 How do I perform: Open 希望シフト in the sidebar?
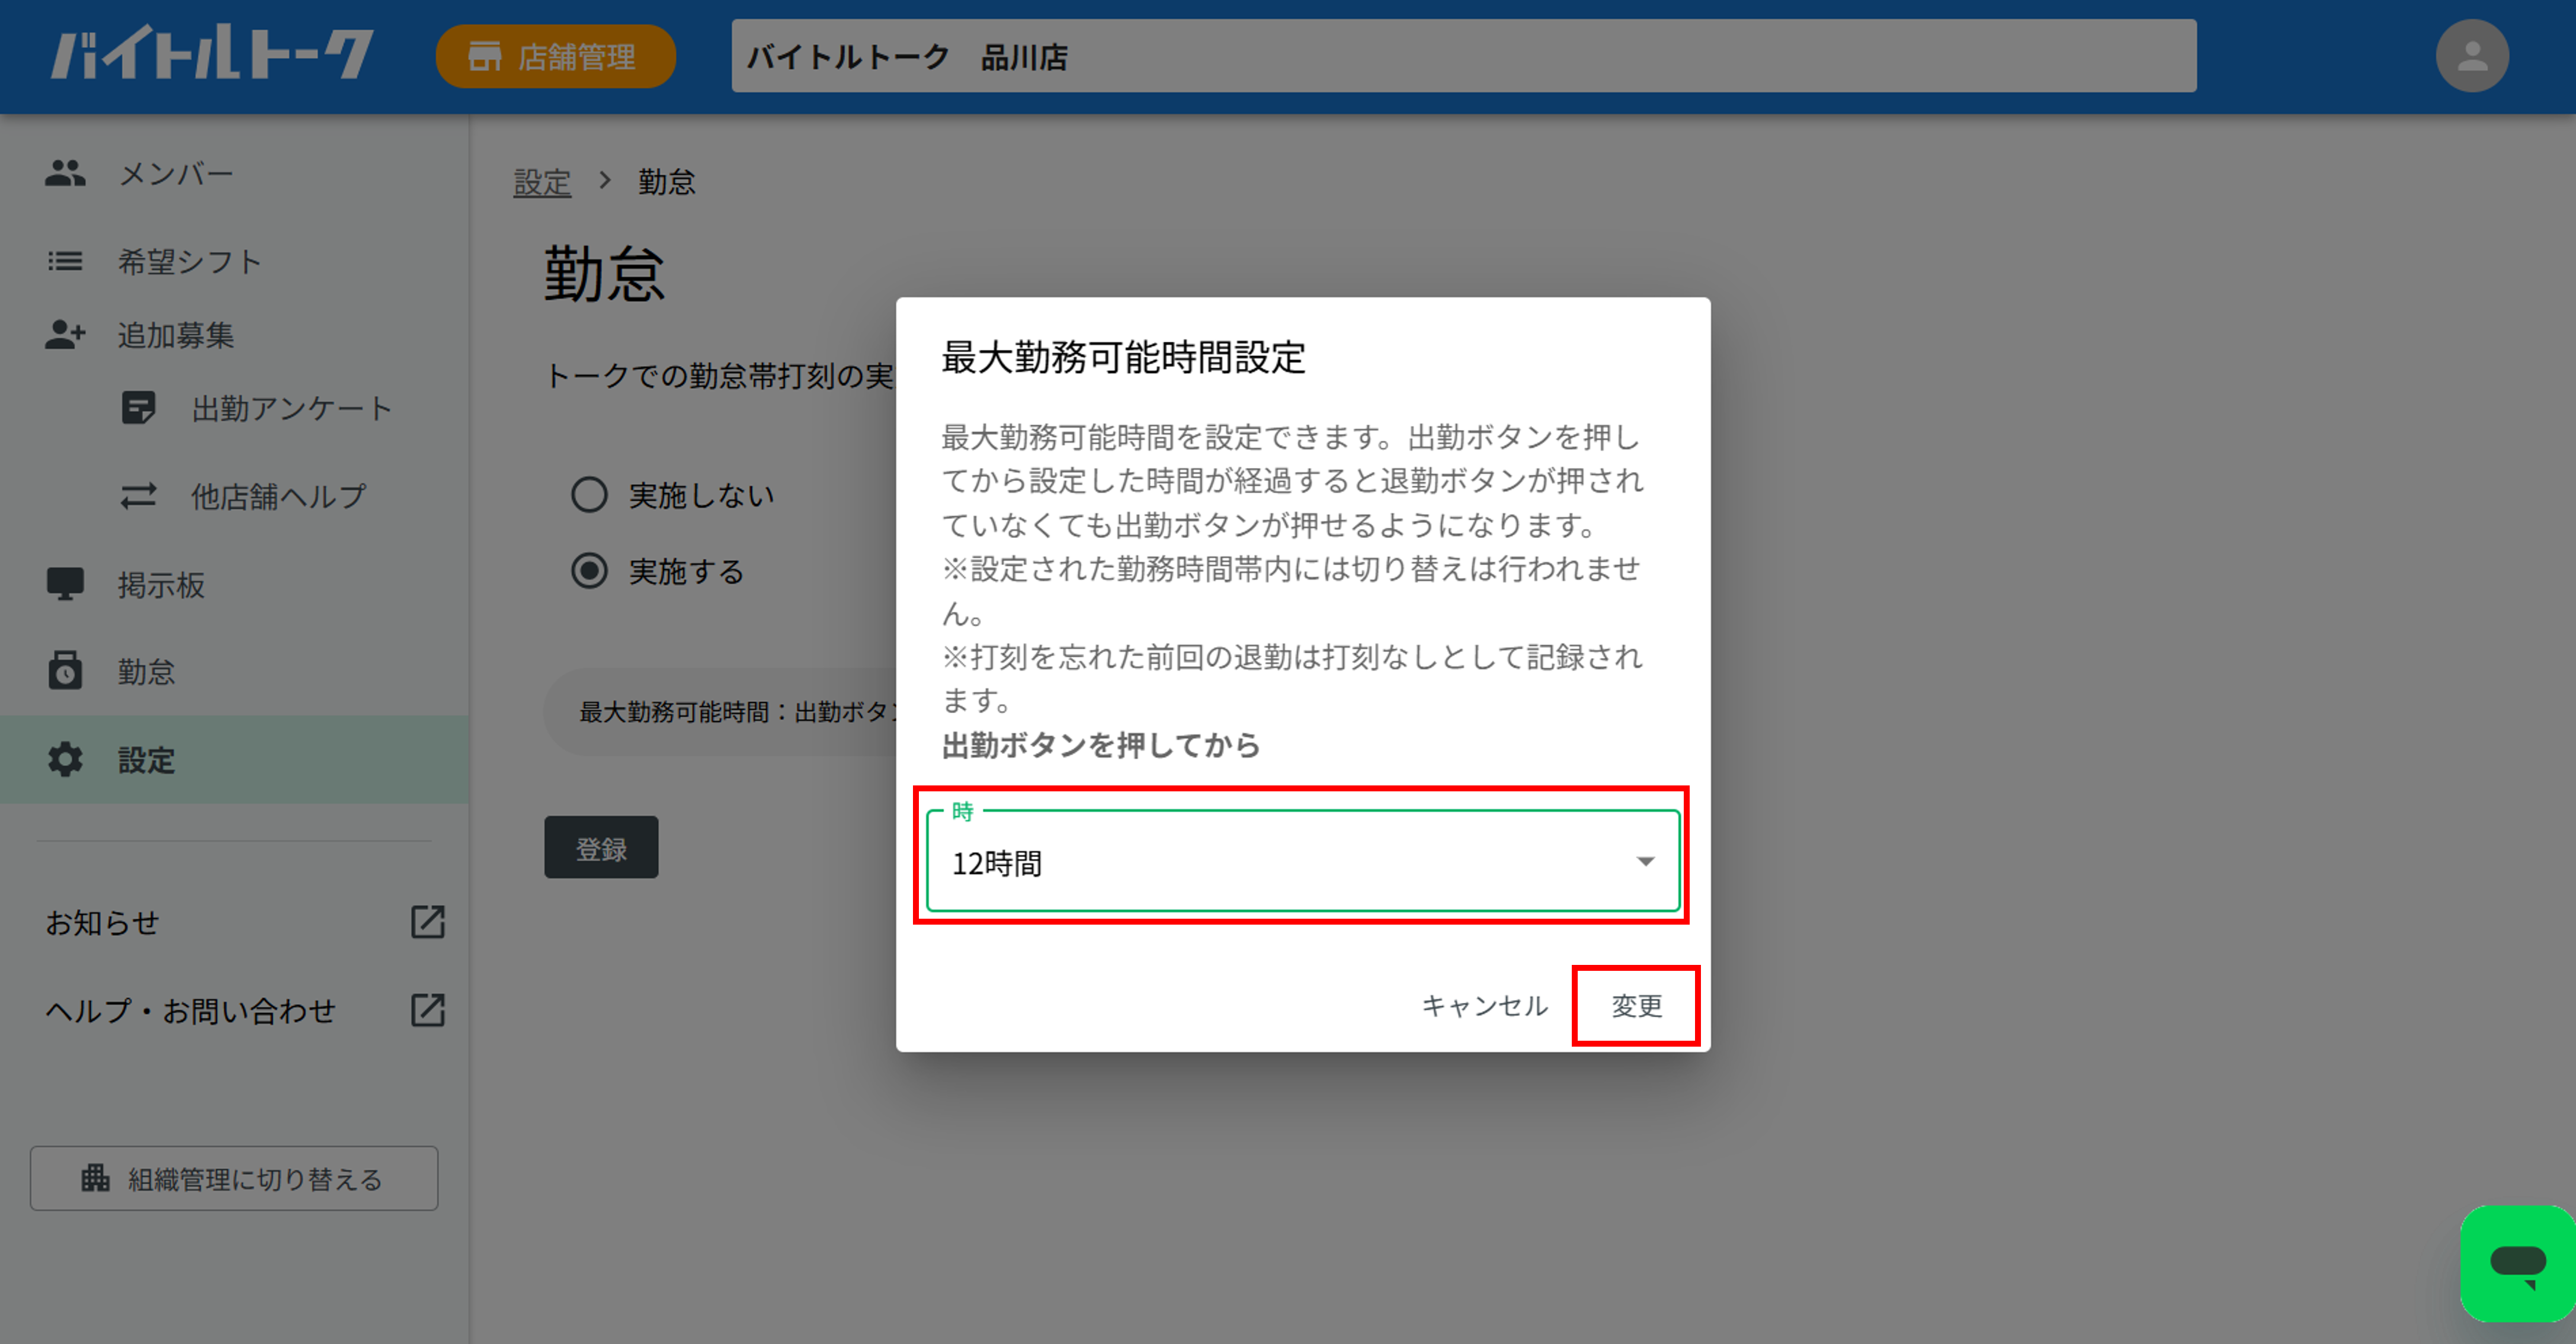coord(234,261)
